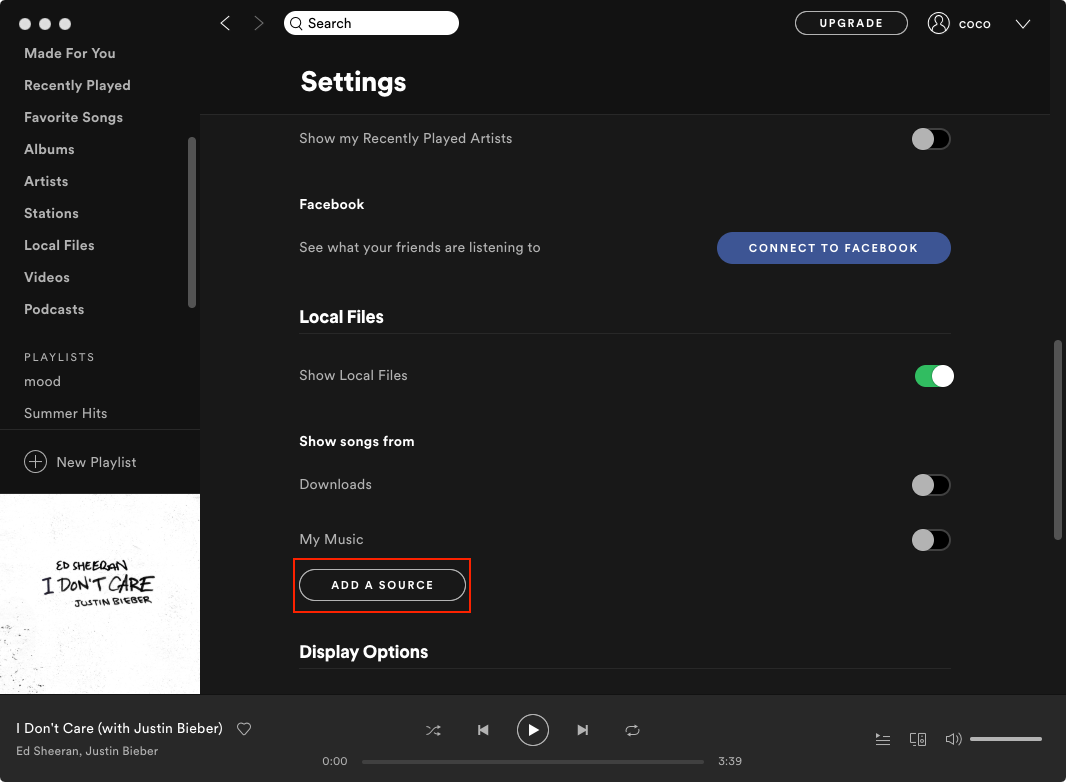
Task: Click the search magnifier icon
Action: [x=296, y=23]
